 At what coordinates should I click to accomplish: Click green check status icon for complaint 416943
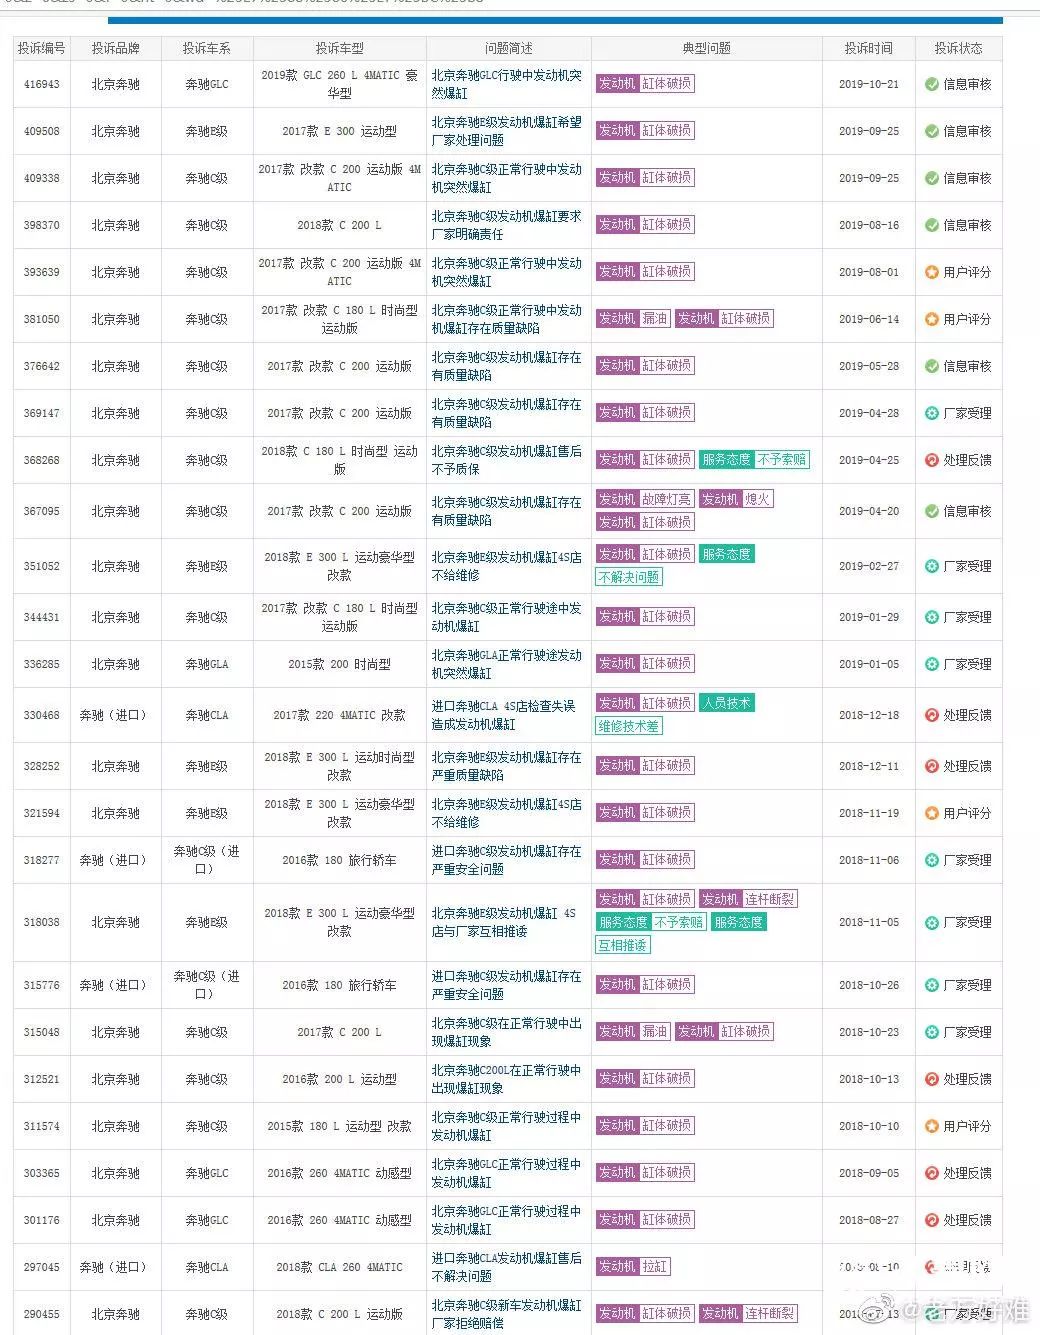tap(931, 85)
